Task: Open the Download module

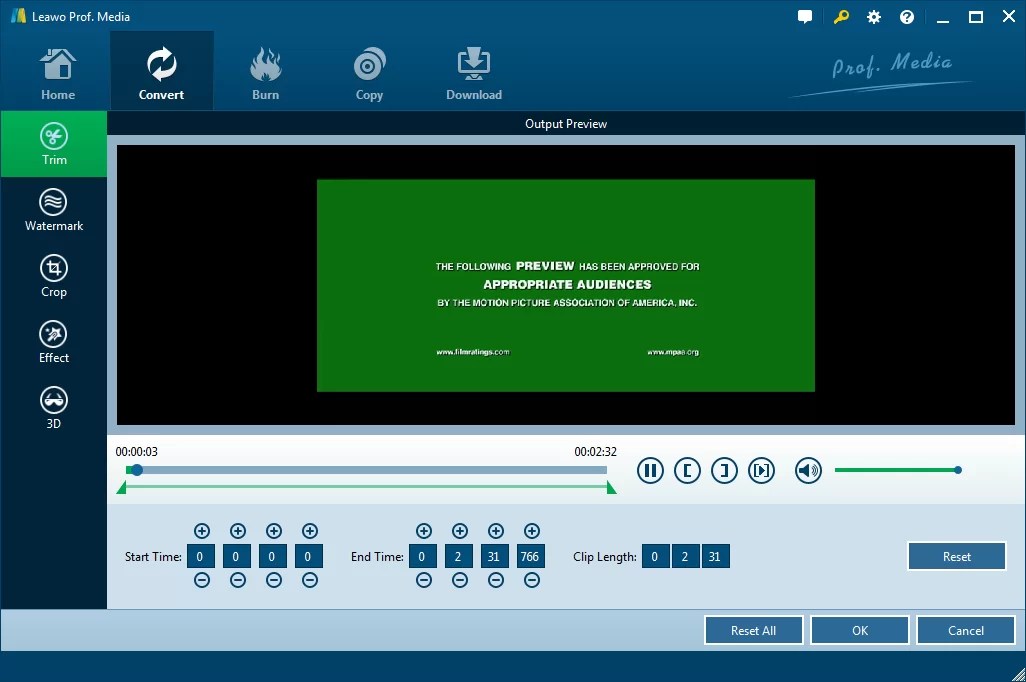Action: click(x=474, y=75)
